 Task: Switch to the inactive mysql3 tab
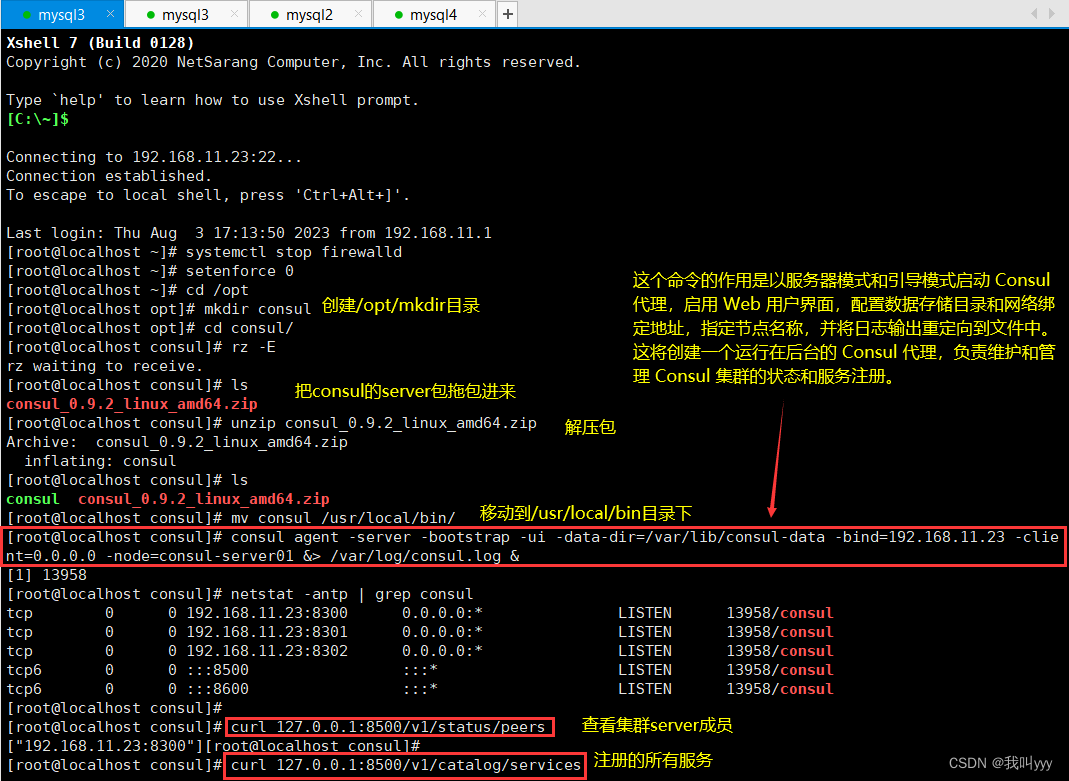[x=185, y=14]
